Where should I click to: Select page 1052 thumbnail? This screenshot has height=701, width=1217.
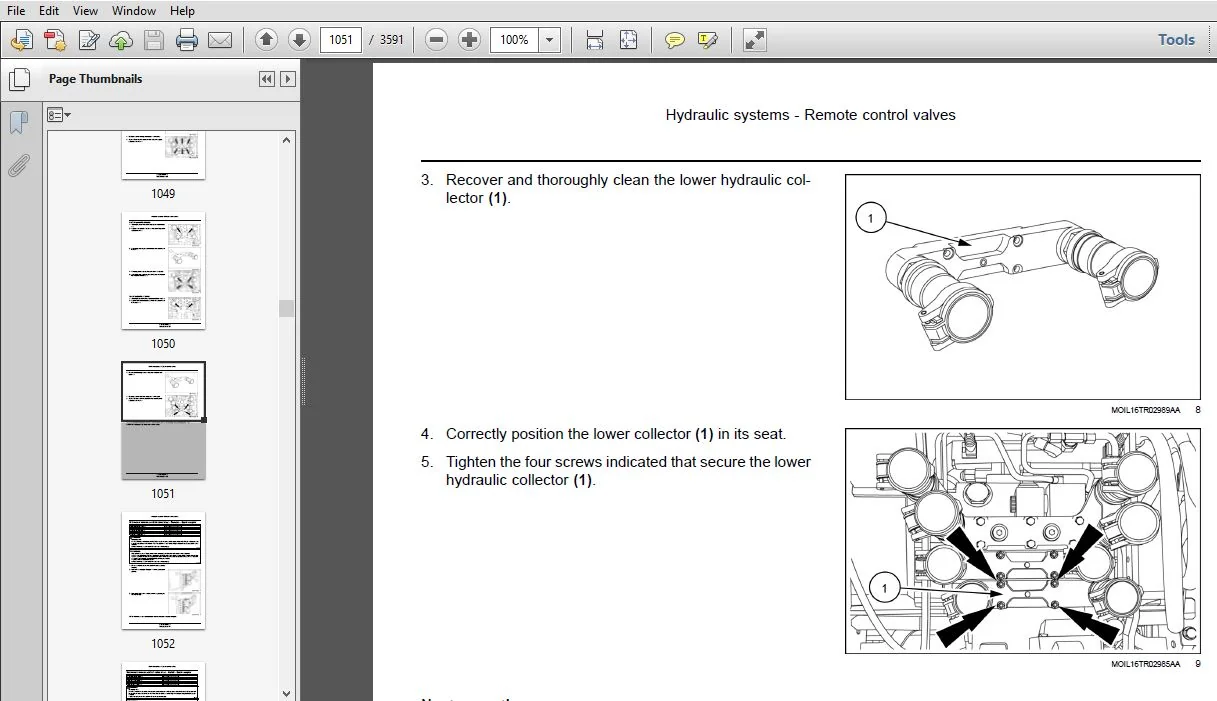tap(163, 570)
